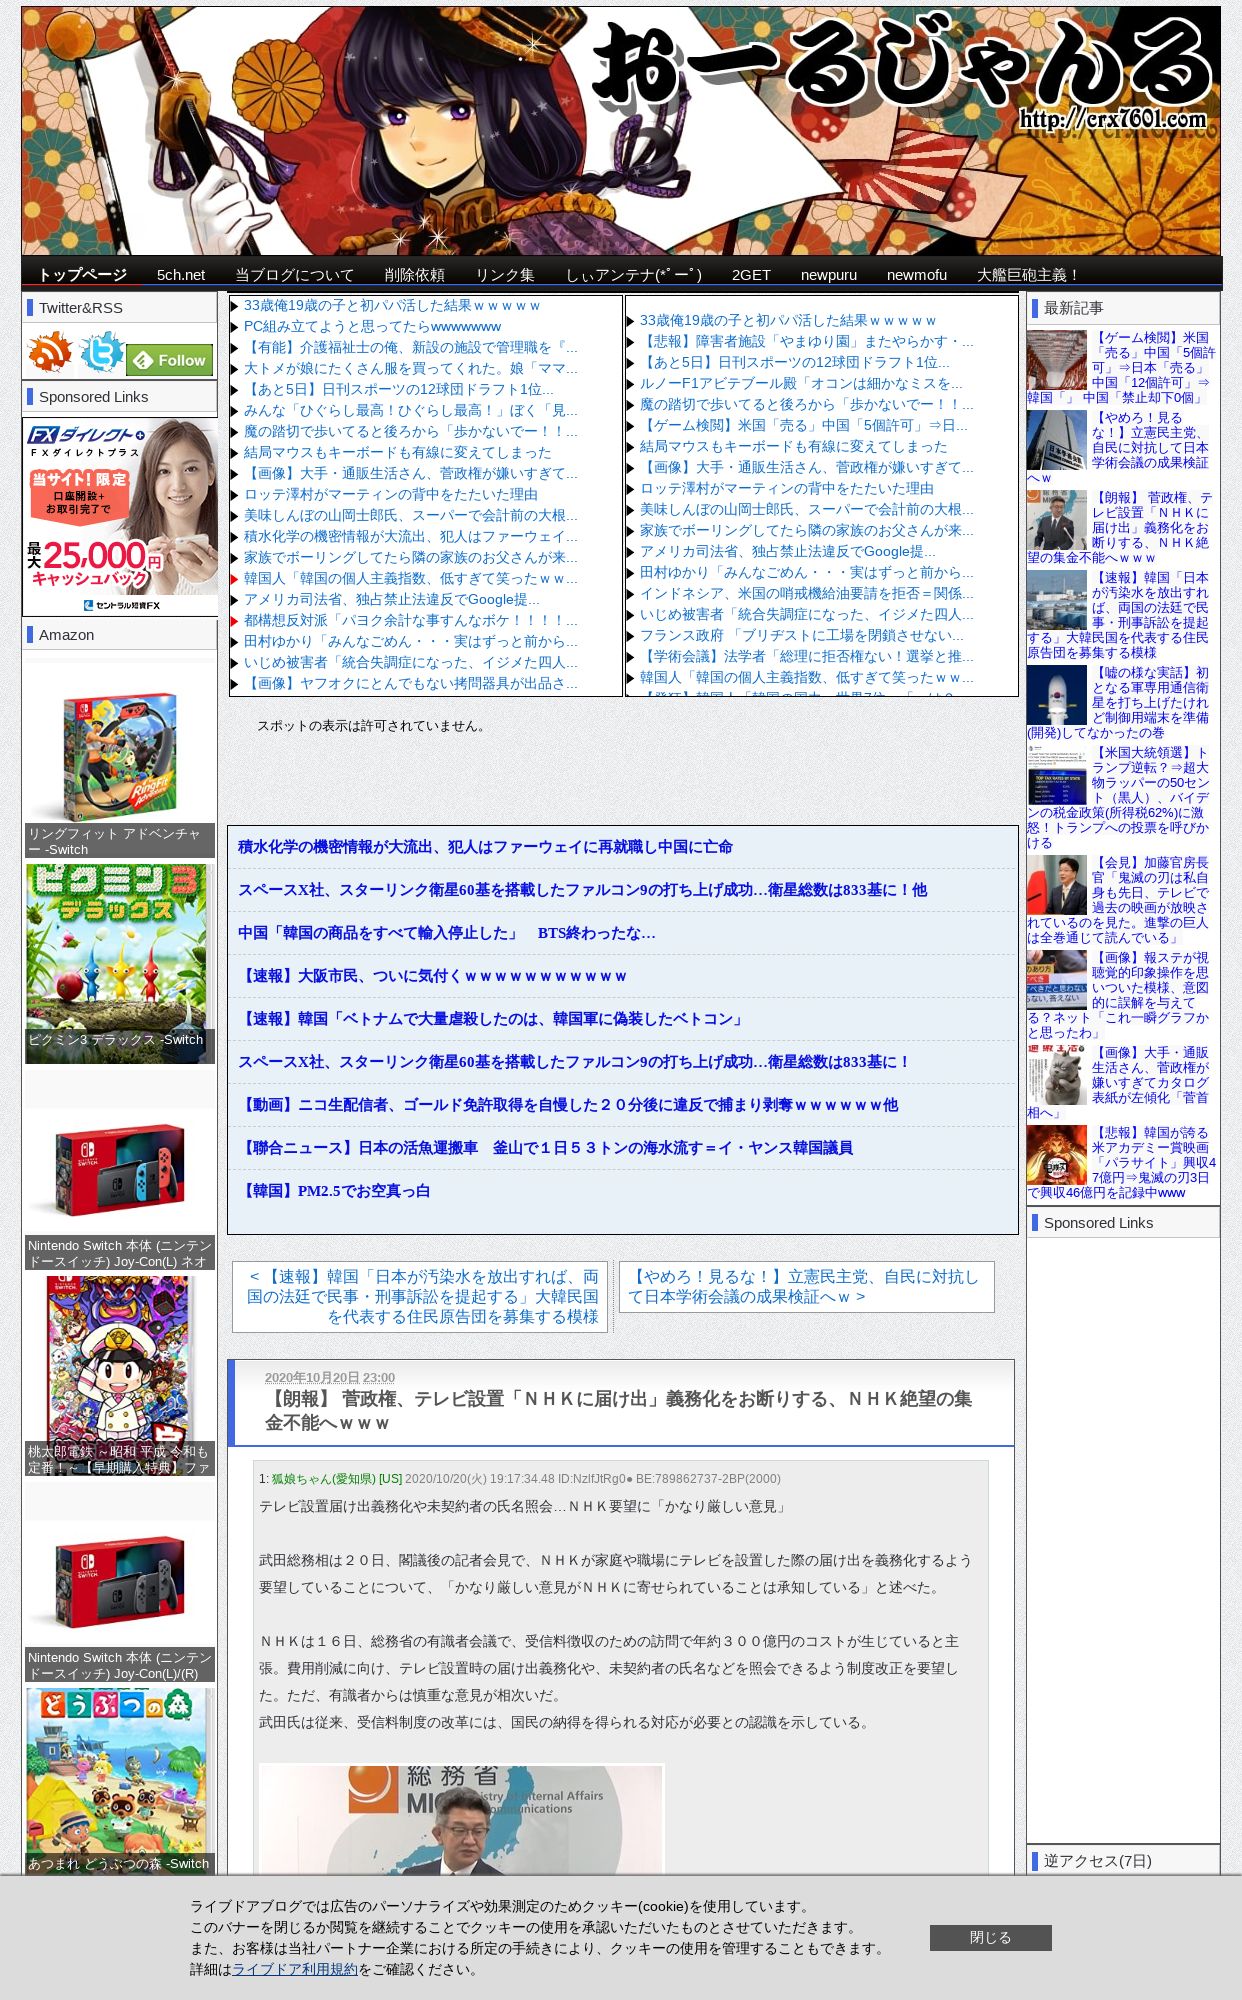1242x2000 pixels.
Task: Open the 5ch.net navigation item
Action: pyautogui.click(x=181, y=275)
